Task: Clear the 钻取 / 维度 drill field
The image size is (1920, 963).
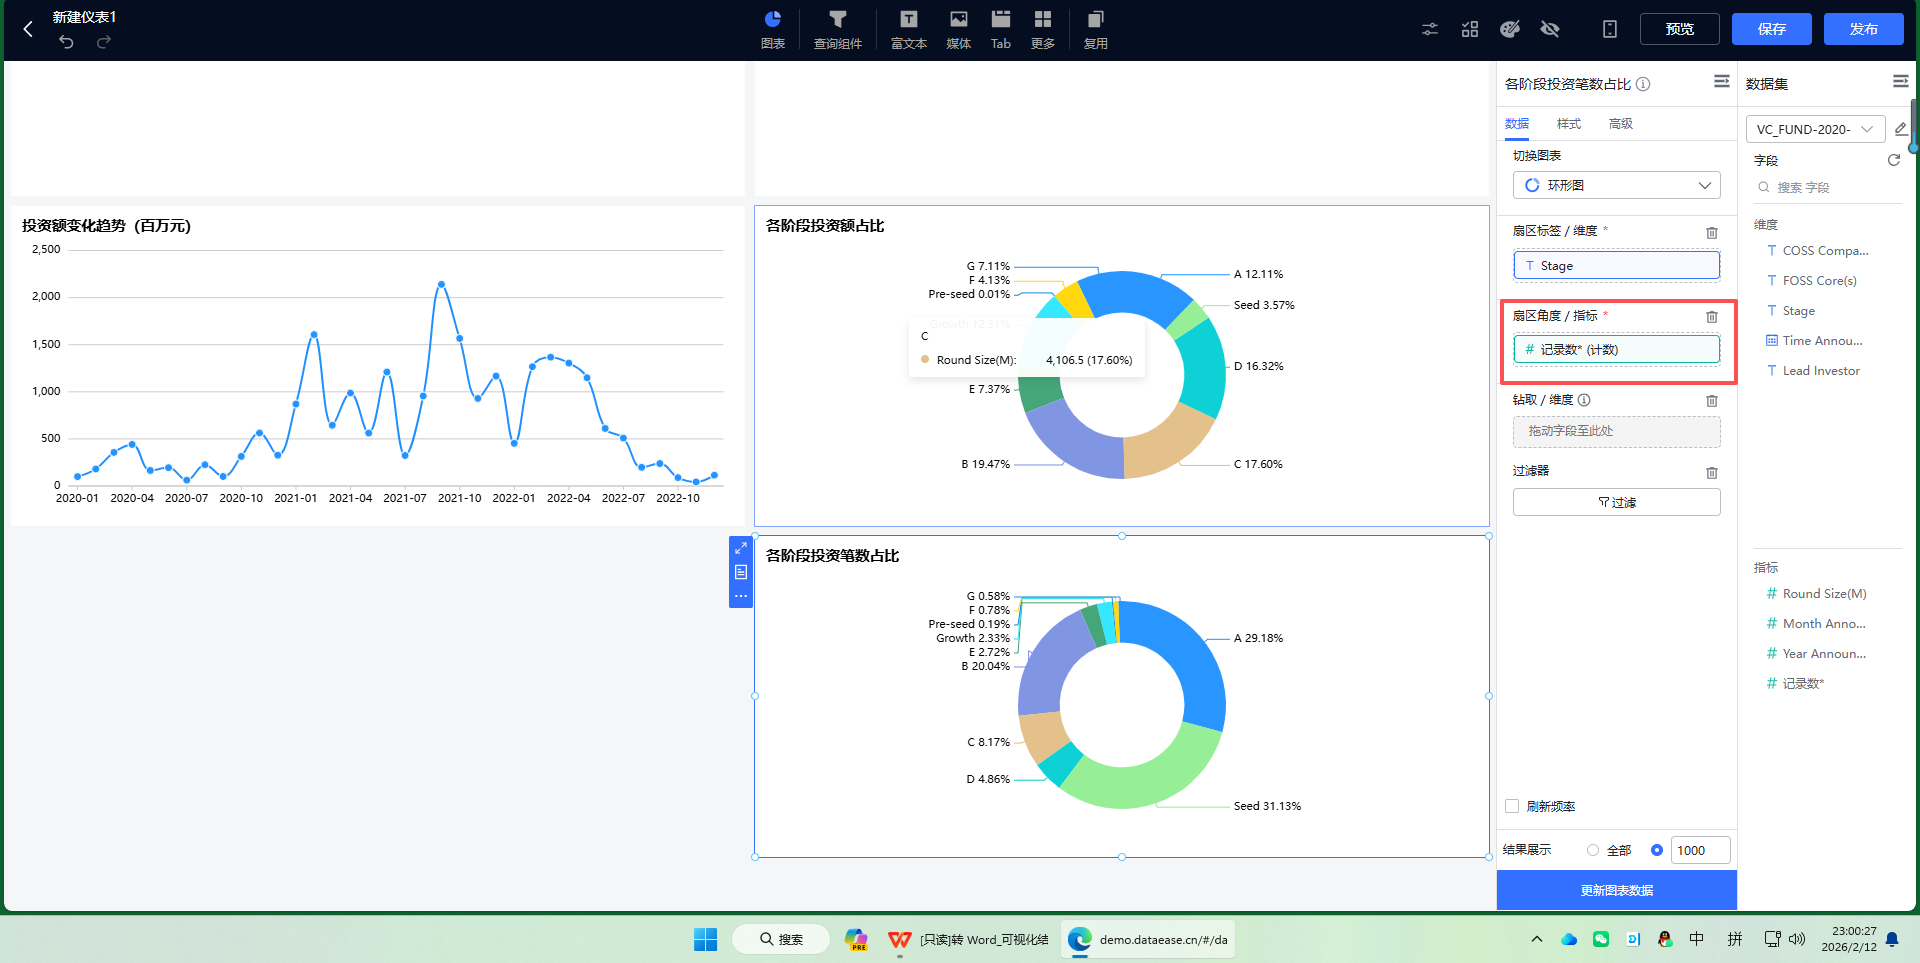Action: [1712, 401]
